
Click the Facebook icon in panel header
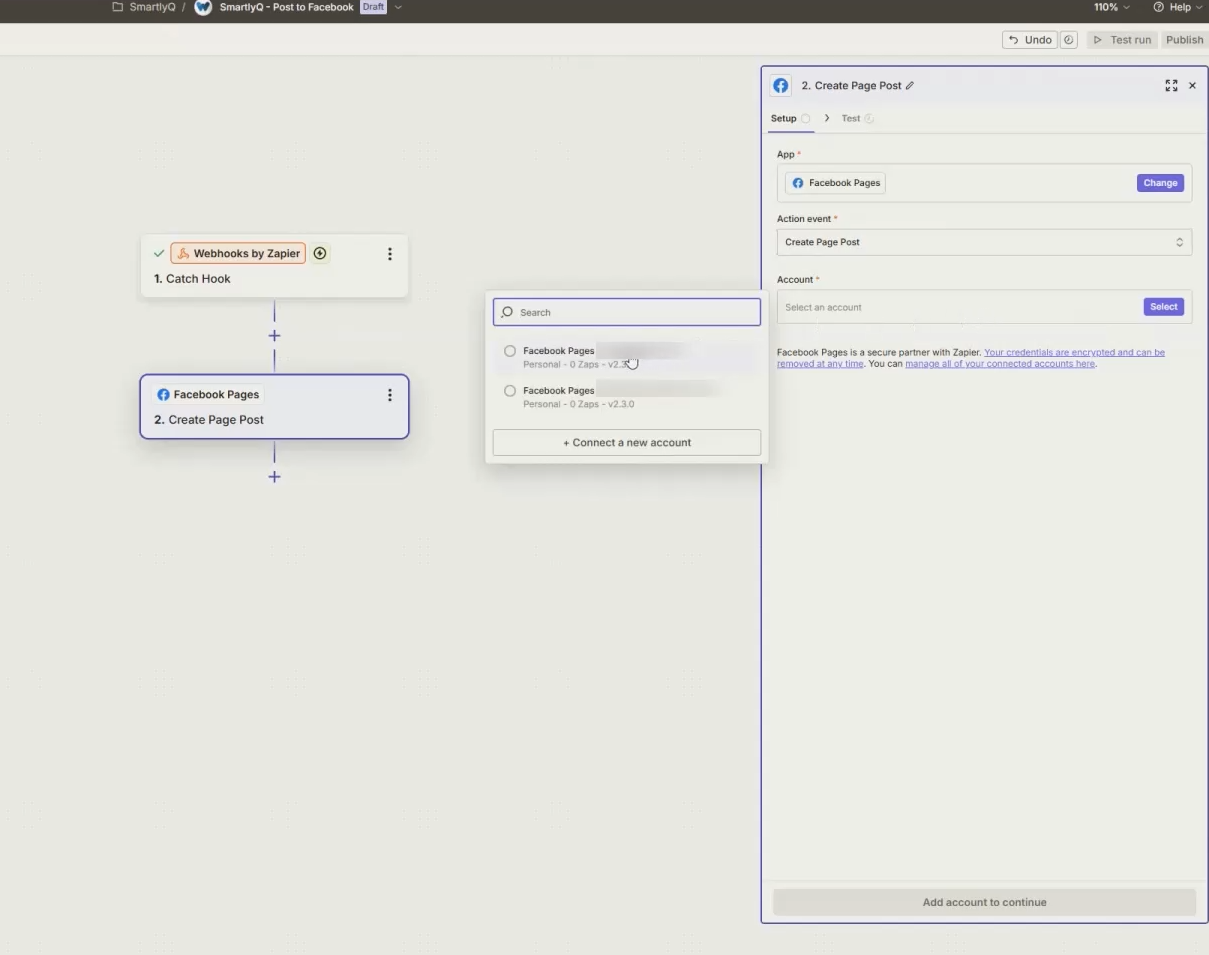[x=781, y=86]
